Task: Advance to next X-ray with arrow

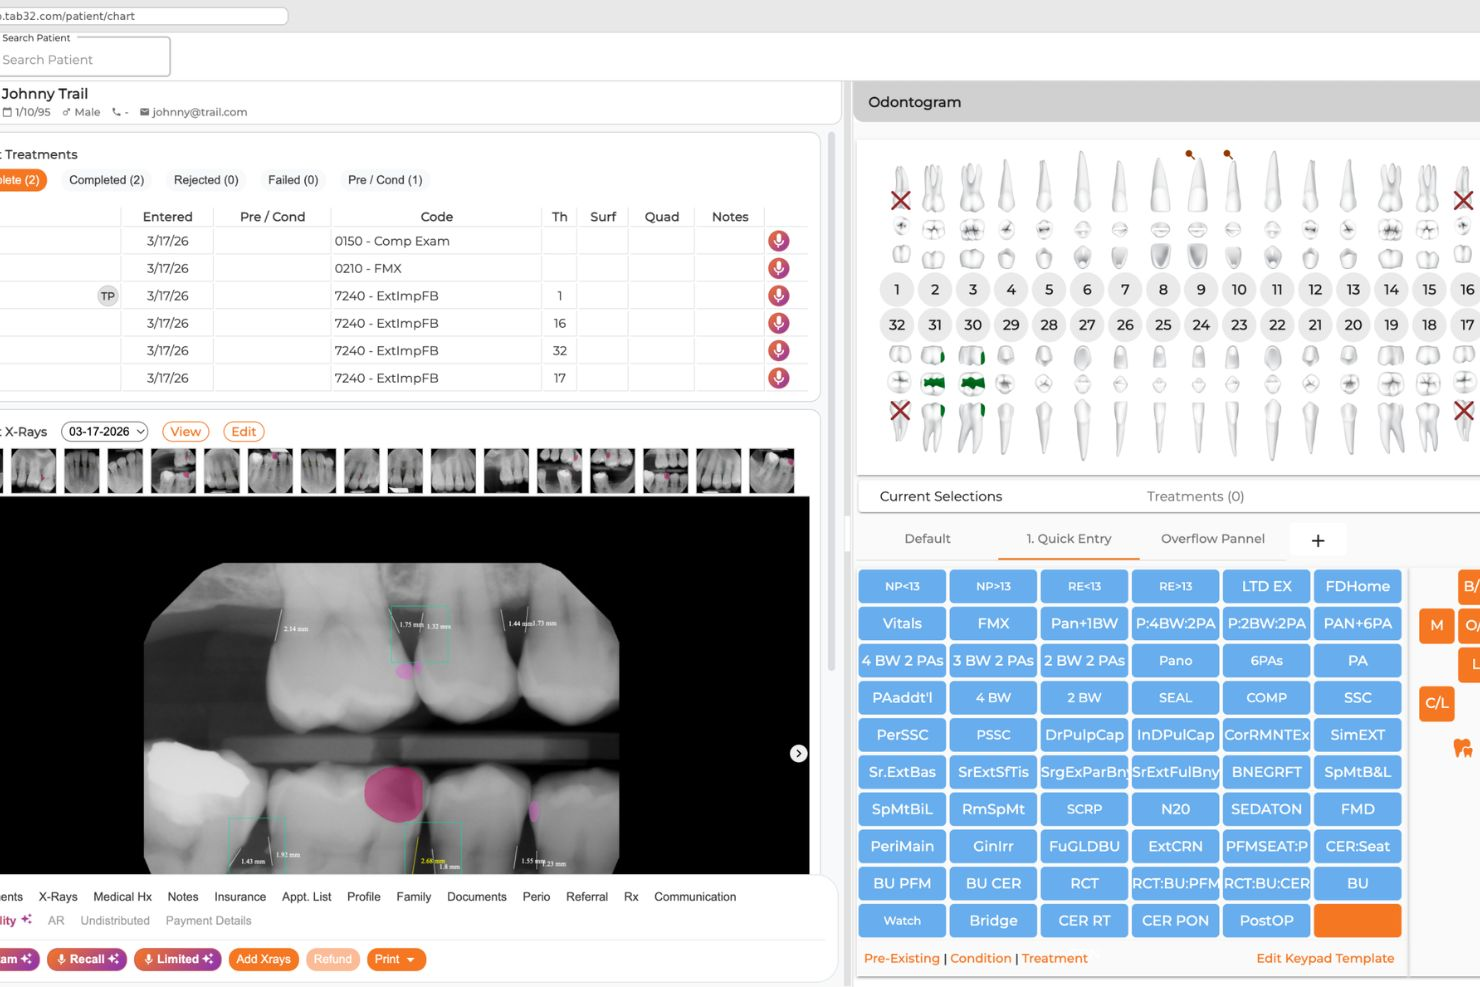Action: coord(798,753)
